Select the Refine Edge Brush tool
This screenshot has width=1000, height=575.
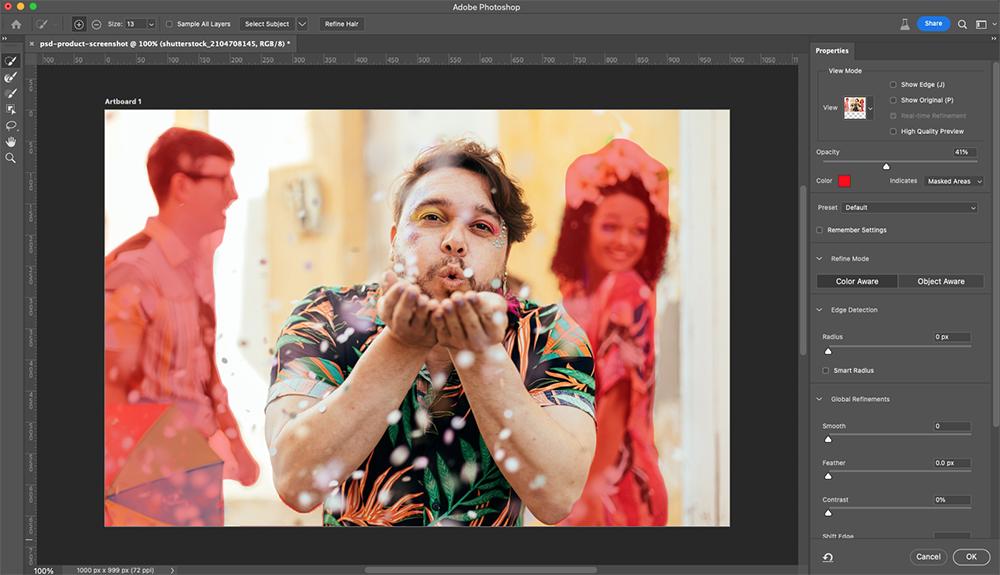click(x=11, y=77)
